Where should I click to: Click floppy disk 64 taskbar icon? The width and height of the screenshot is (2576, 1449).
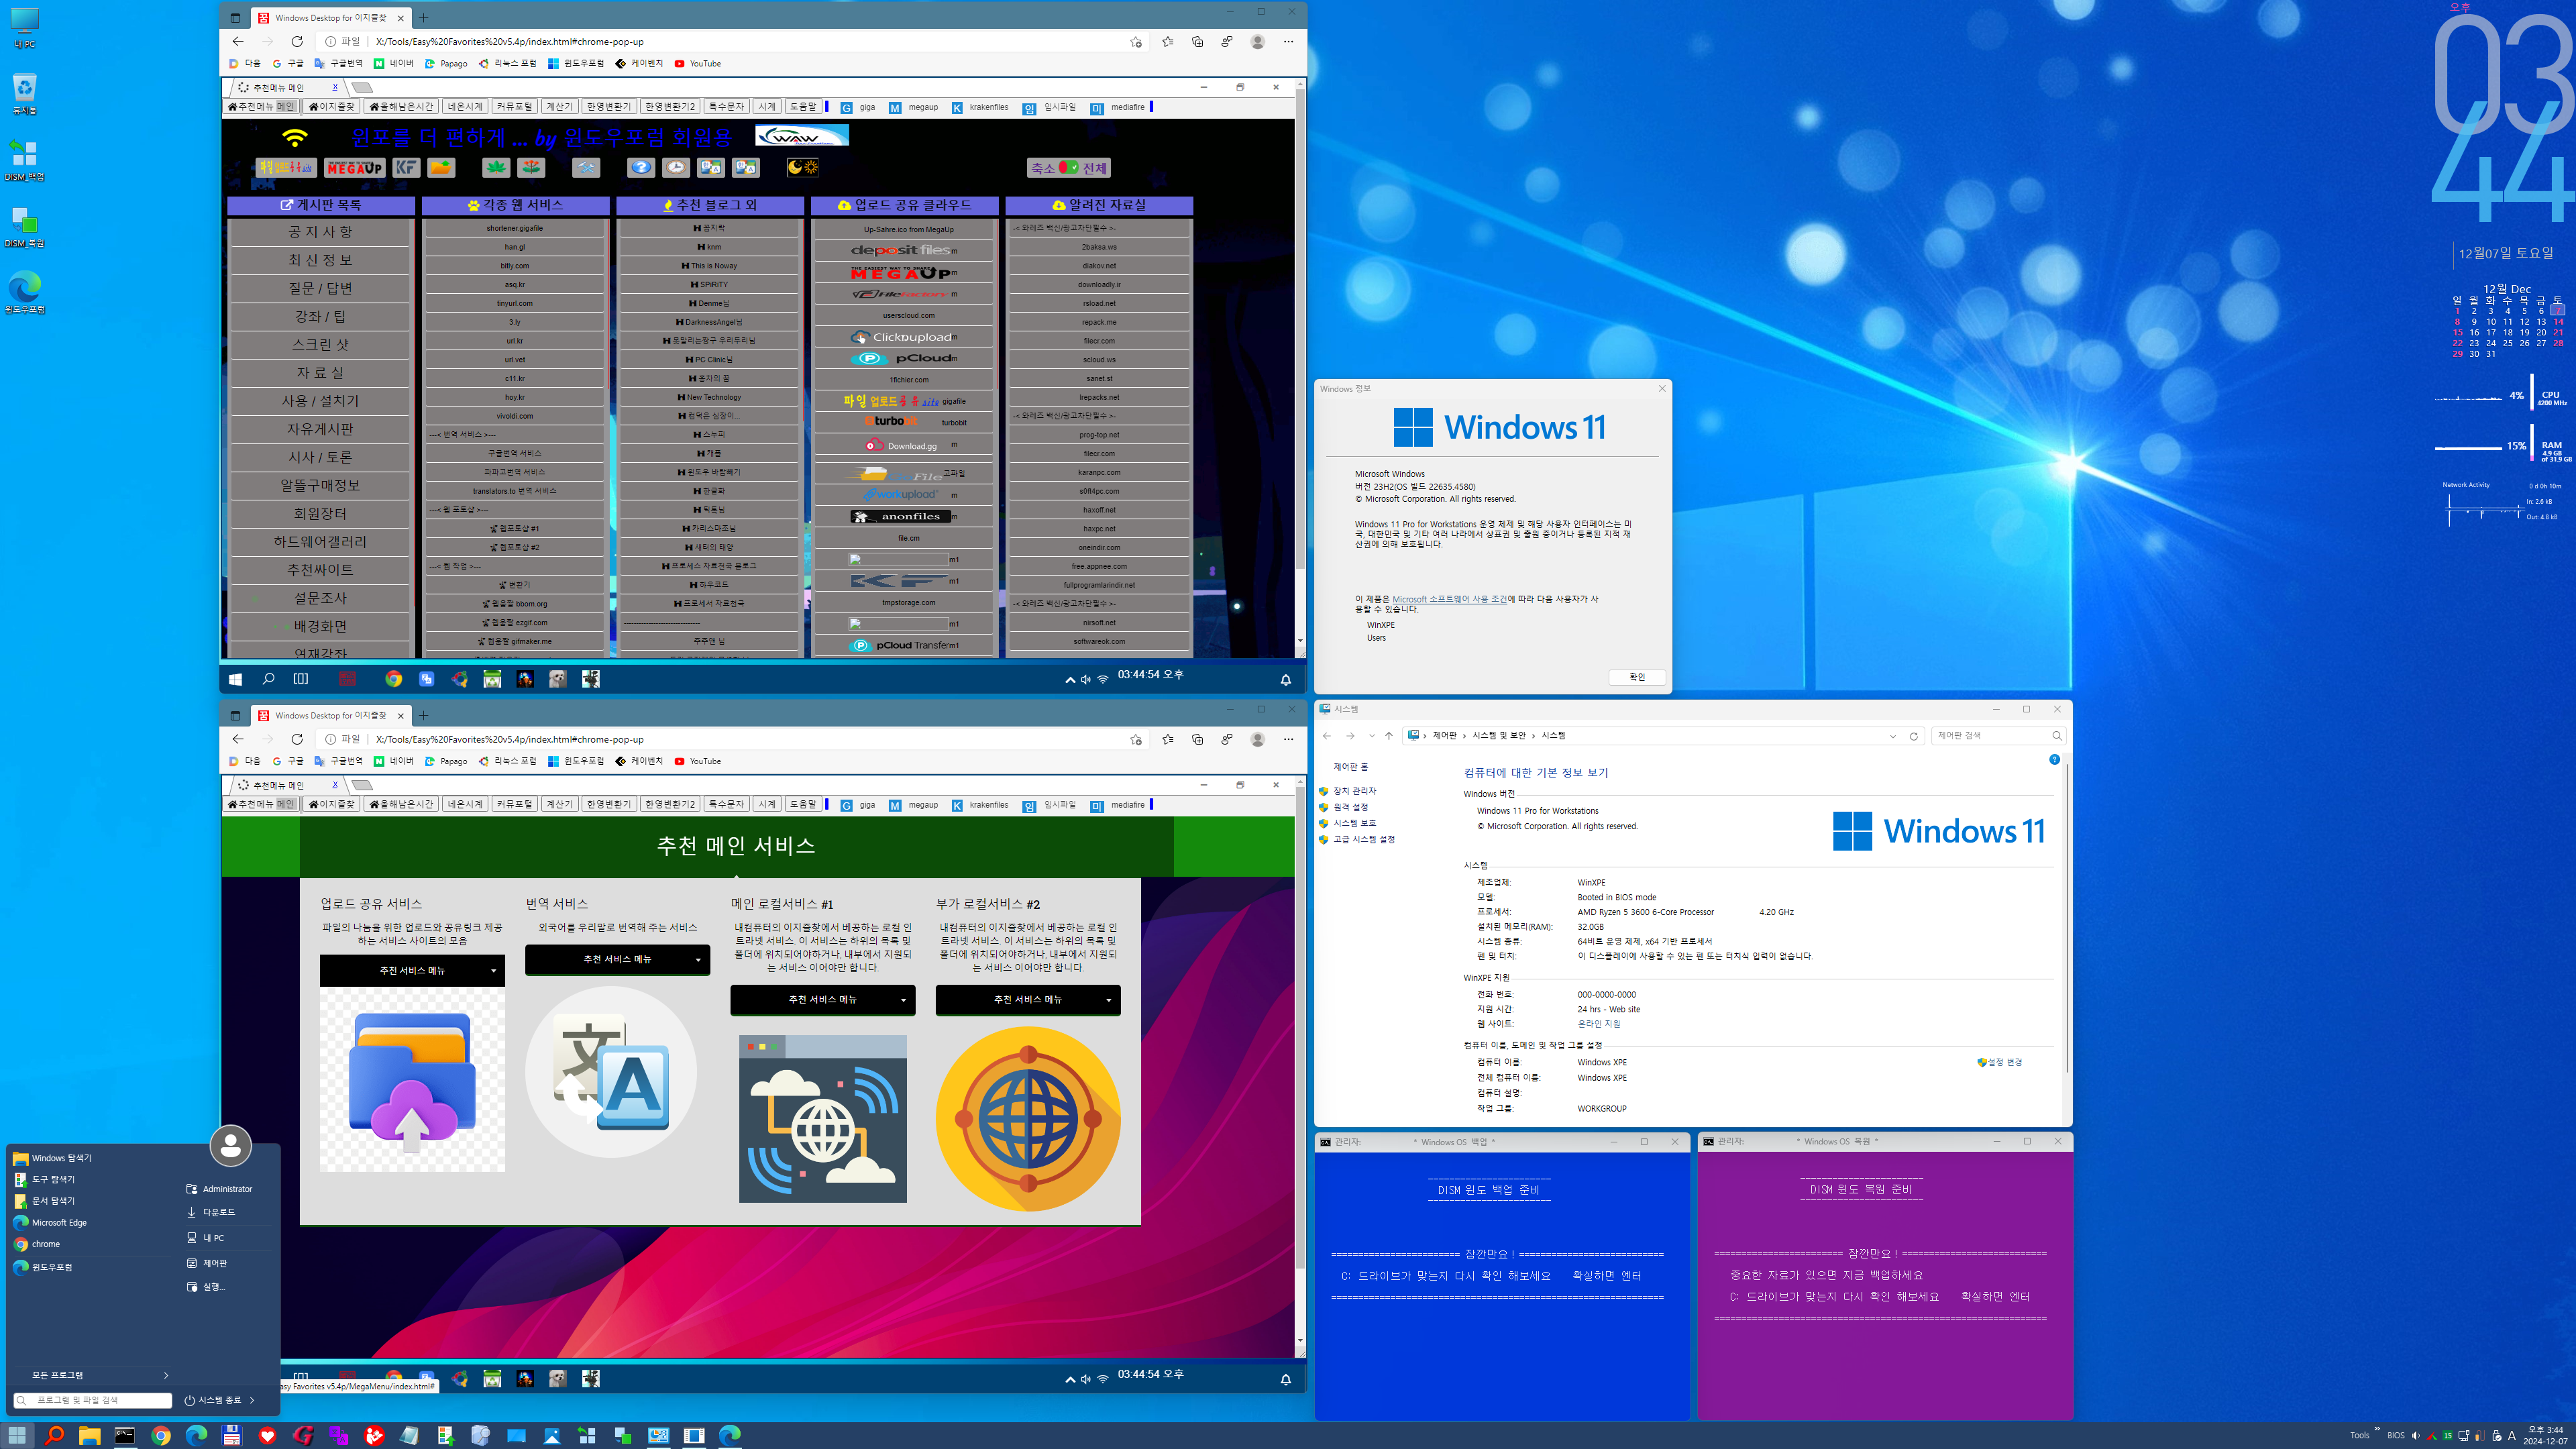point(232,1435)
